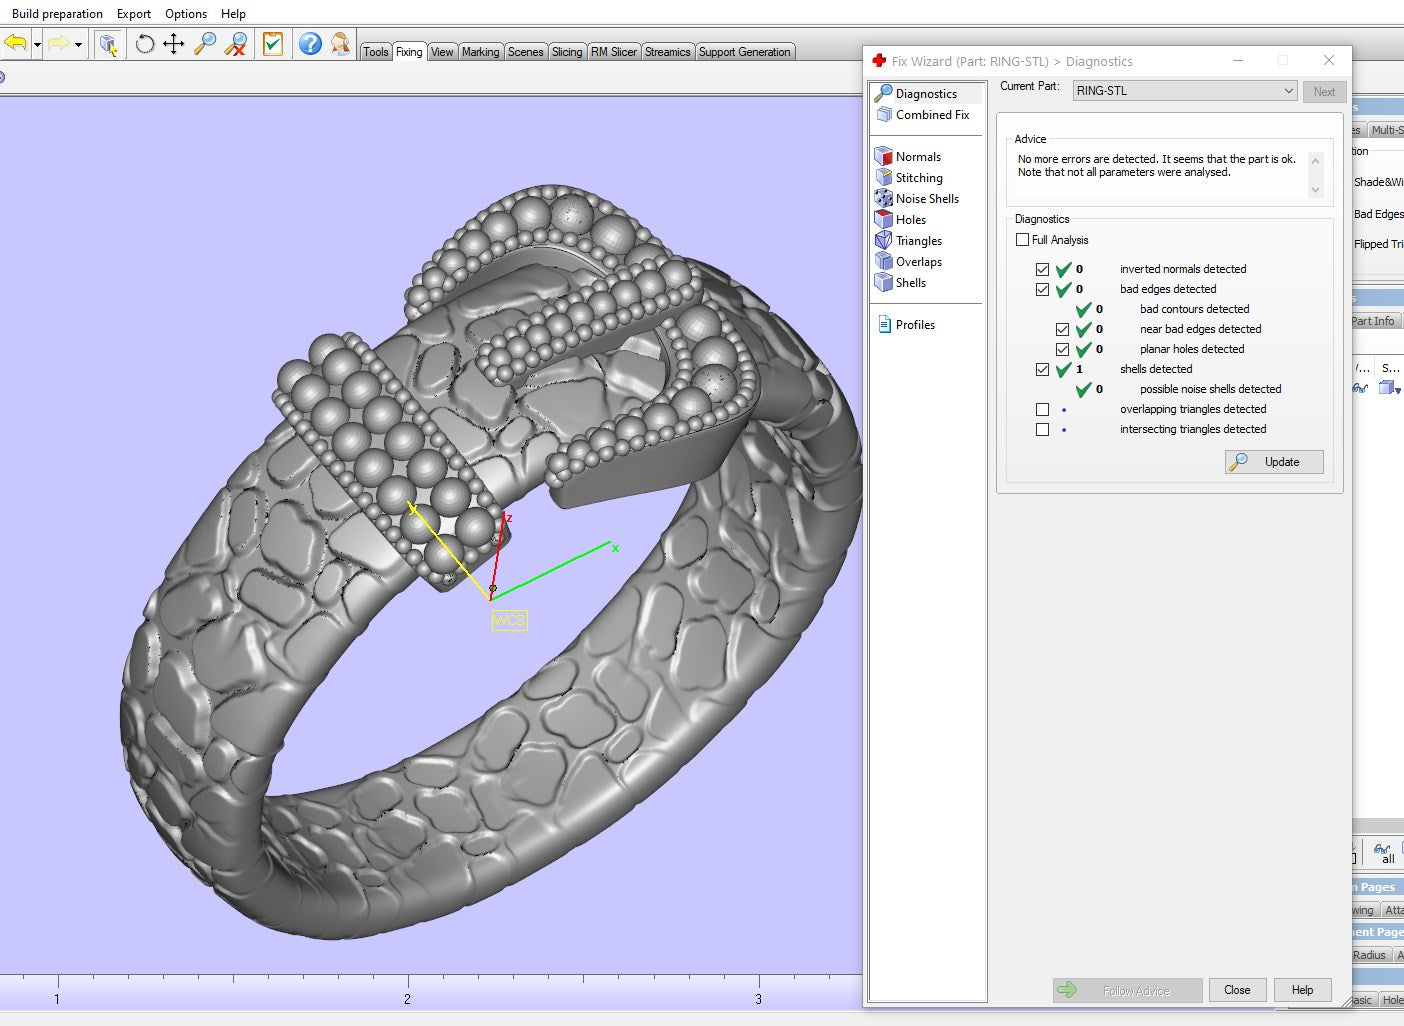The height and width of the screenshot is (1026, 1404).
Task: Click the rotate view tool icon
Action: point(145,44)
